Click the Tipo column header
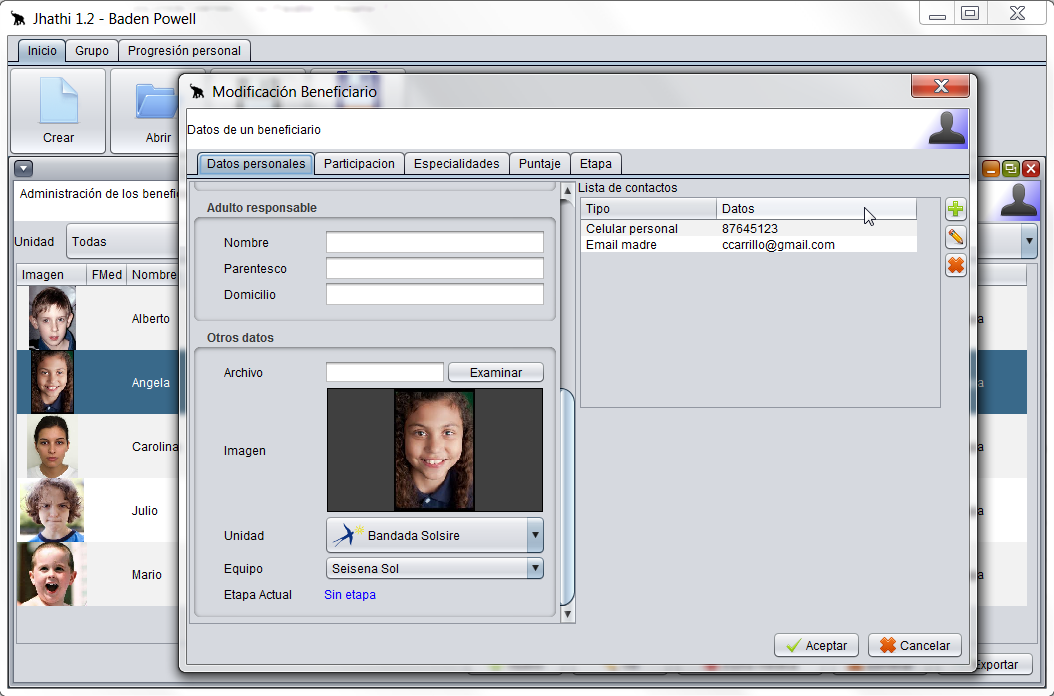The height and width of the screenshot is (696, 1054). [649, 208]
